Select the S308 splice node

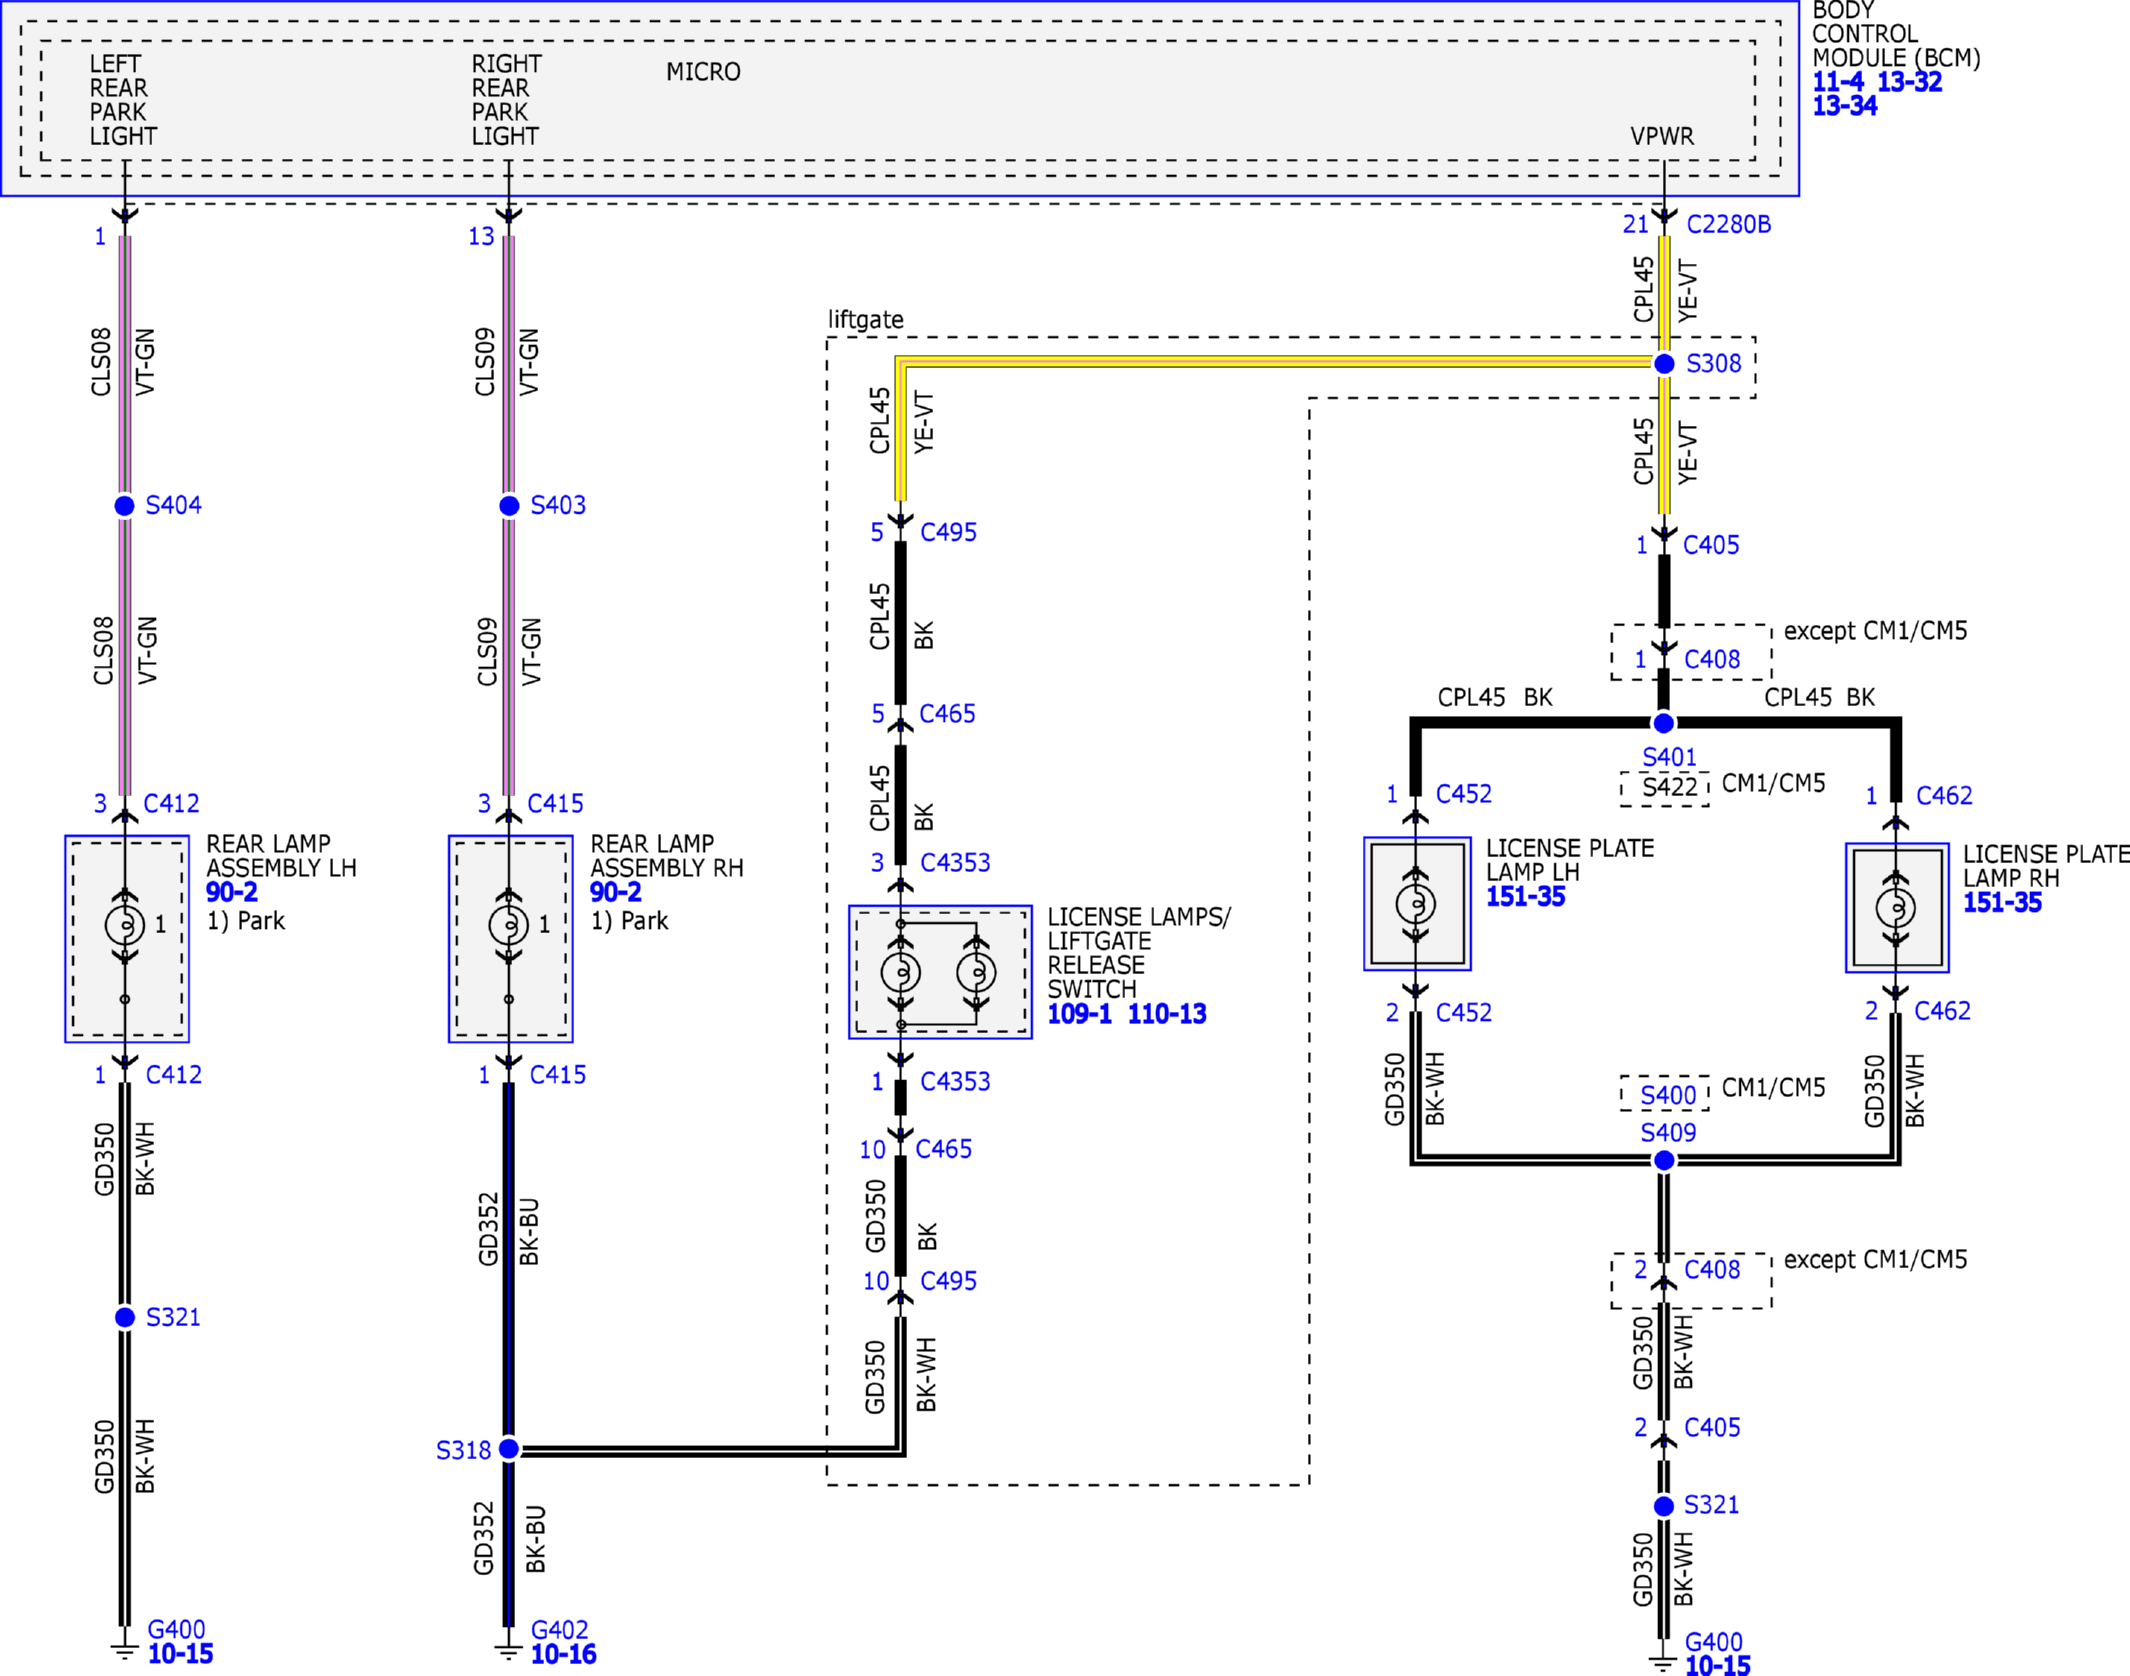tap(1664, 364)
